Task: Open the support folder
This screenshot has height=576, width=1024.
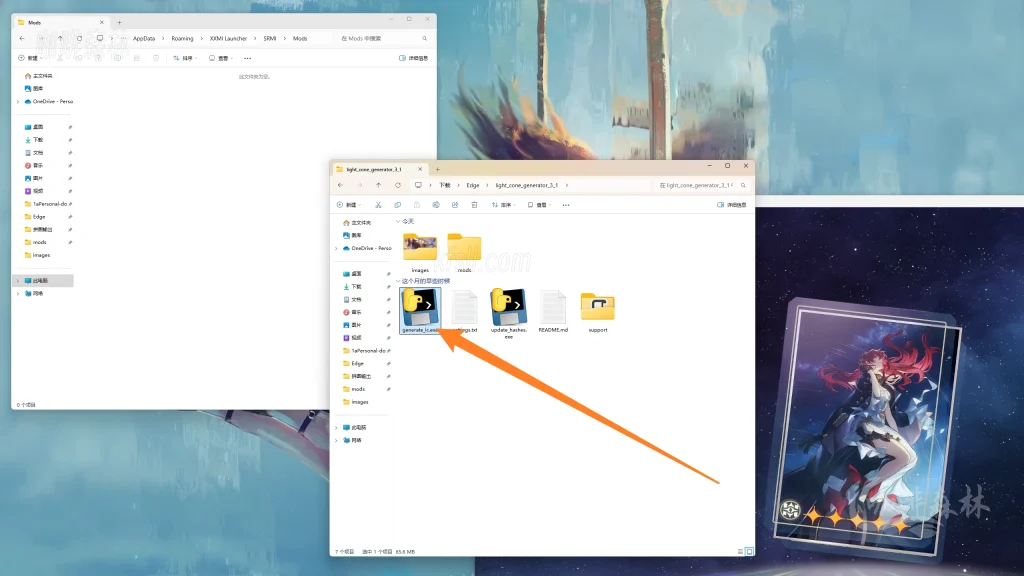Action: click(x=597, y=307)
